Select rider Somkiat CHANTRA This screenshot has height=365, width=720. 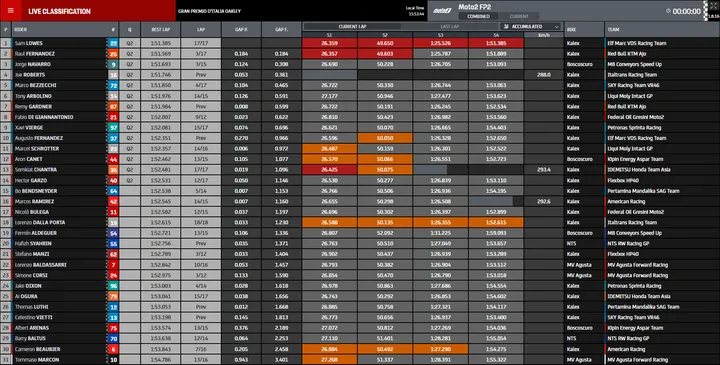36,170
